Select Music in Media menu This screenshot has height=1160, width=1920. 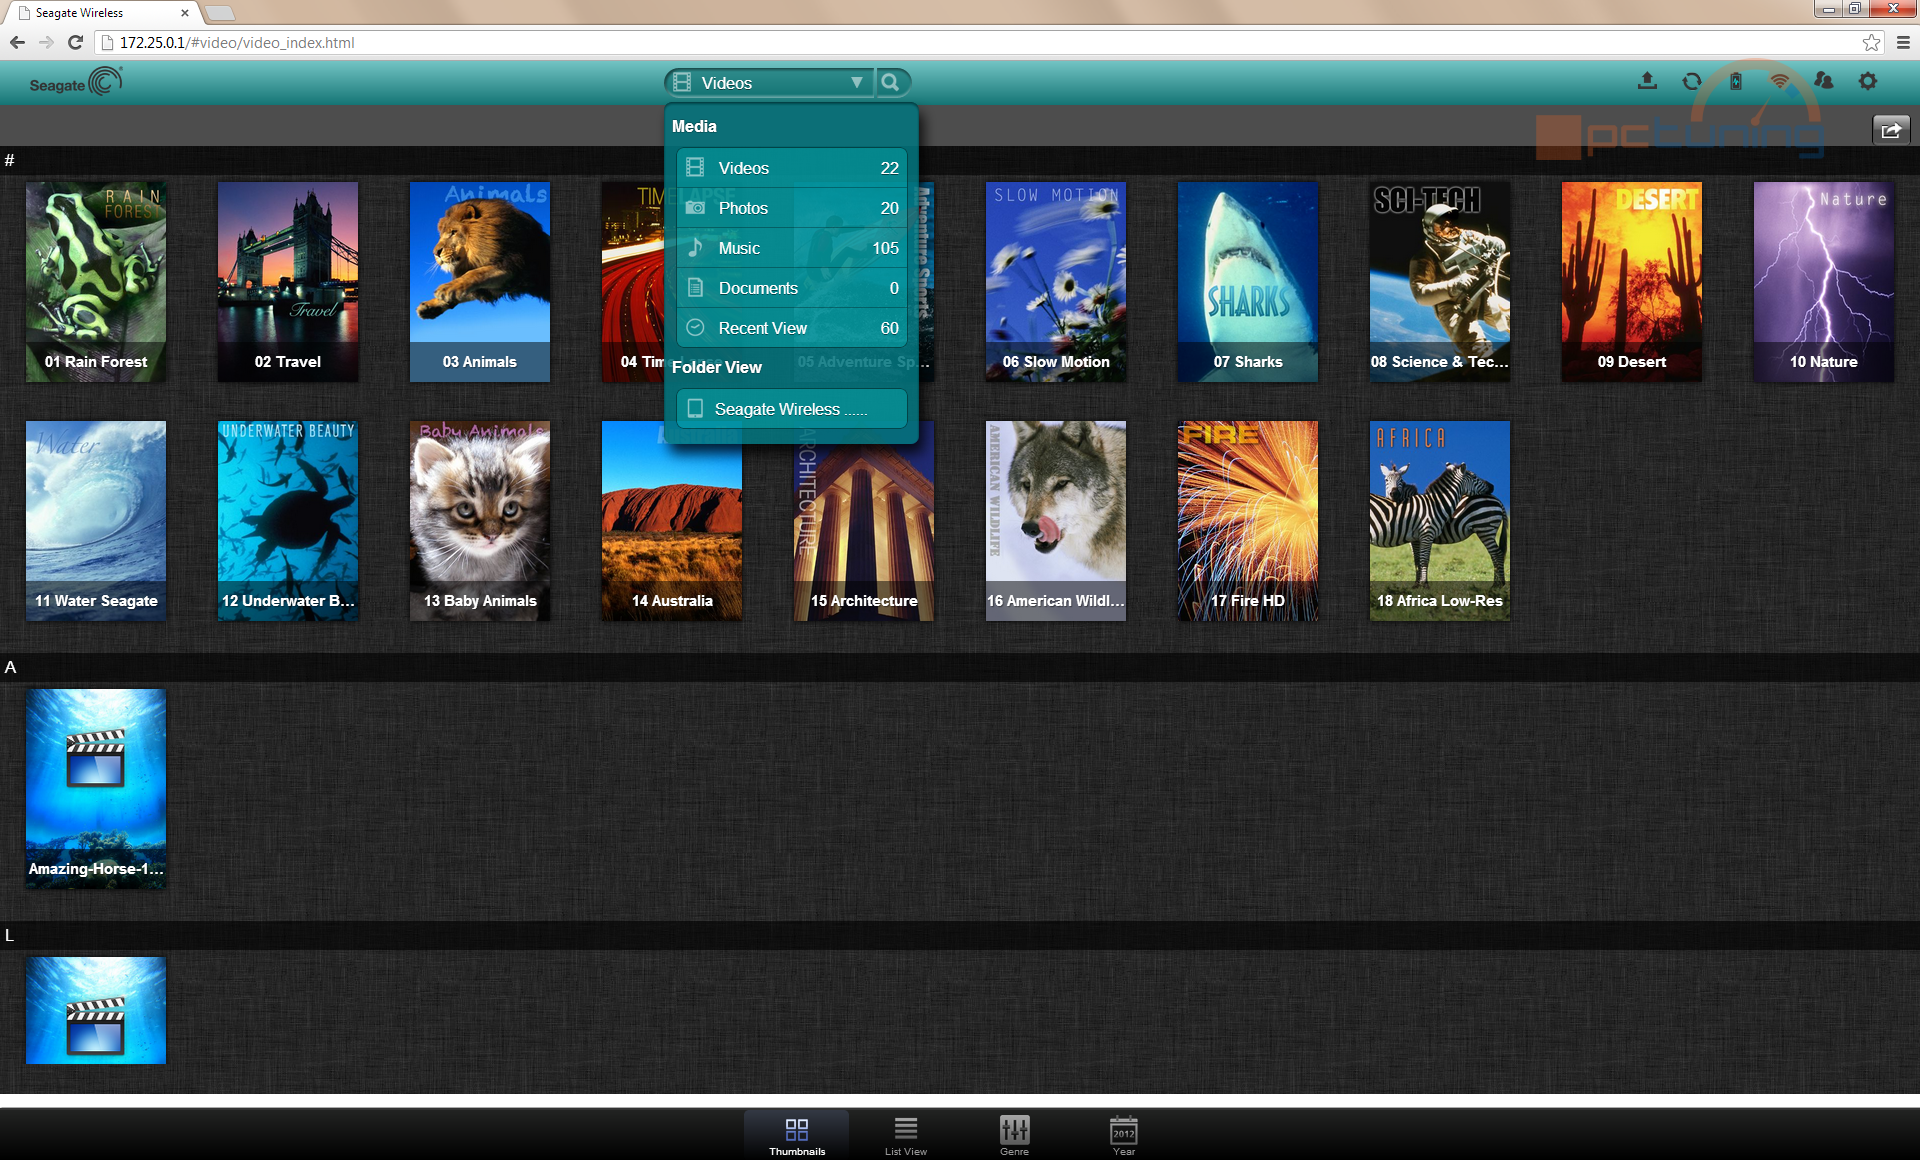[792, 248]
